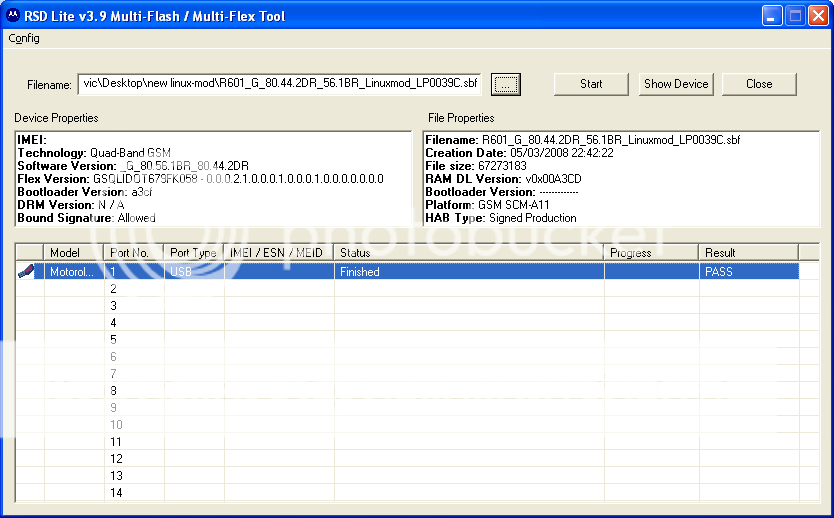Maximize the RSD Lite window
834x518 pixels.
[794, 15]
